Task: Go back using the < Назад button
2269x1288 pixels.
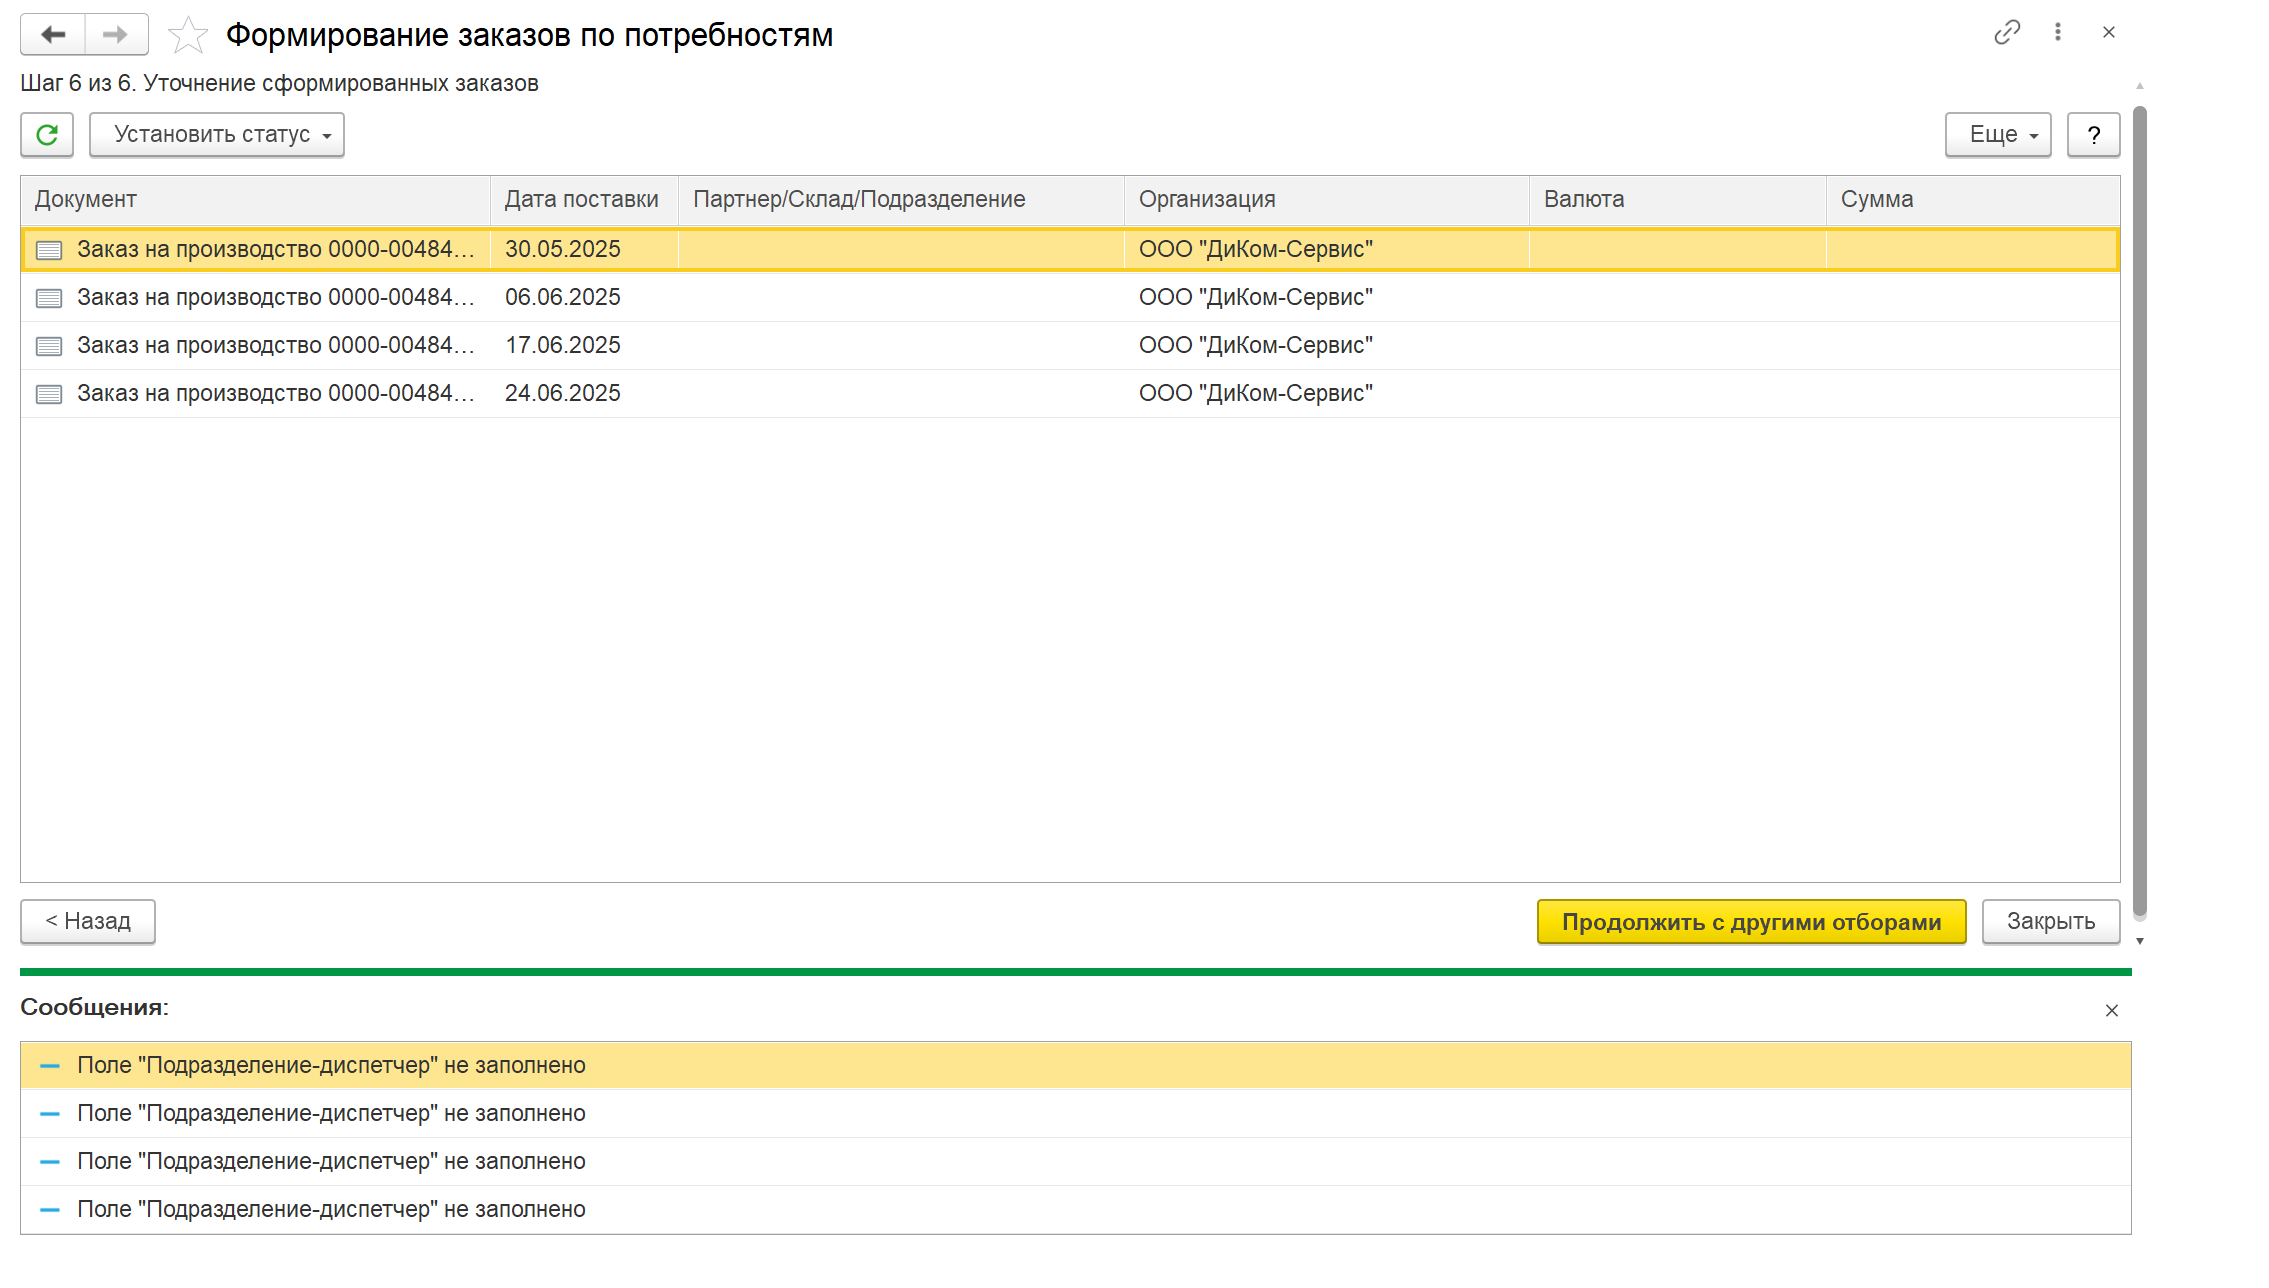Action: click(88, 922)
